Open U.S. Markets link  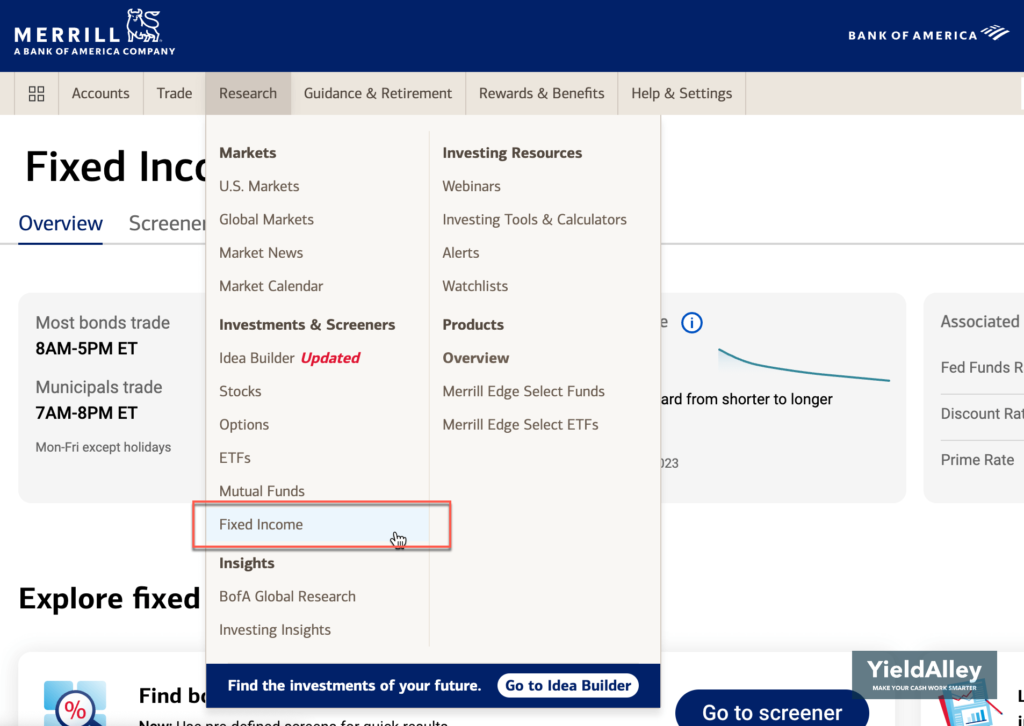pos(259,186)
